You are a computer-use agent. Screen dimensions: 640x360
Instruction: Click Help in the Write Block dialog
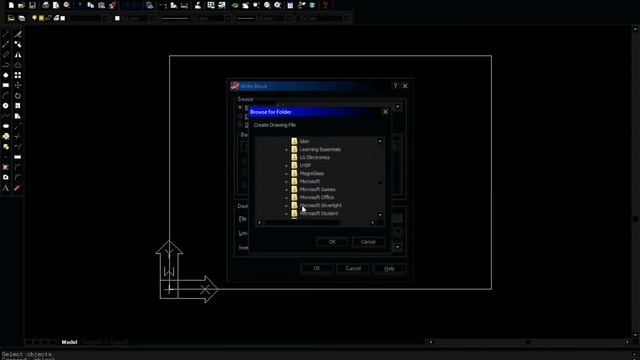click(389, 269)
